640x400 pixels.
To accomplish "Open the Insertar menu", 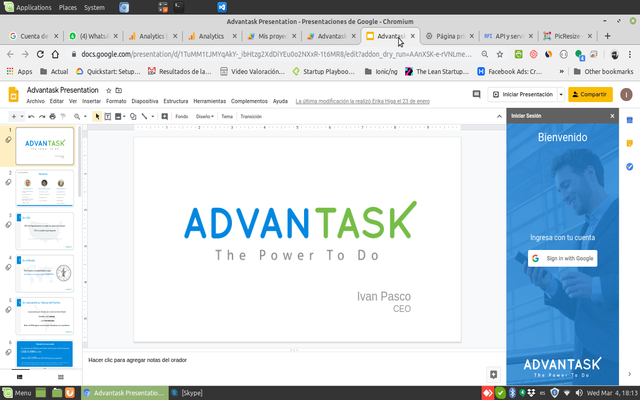I will [x=91, y=101].
